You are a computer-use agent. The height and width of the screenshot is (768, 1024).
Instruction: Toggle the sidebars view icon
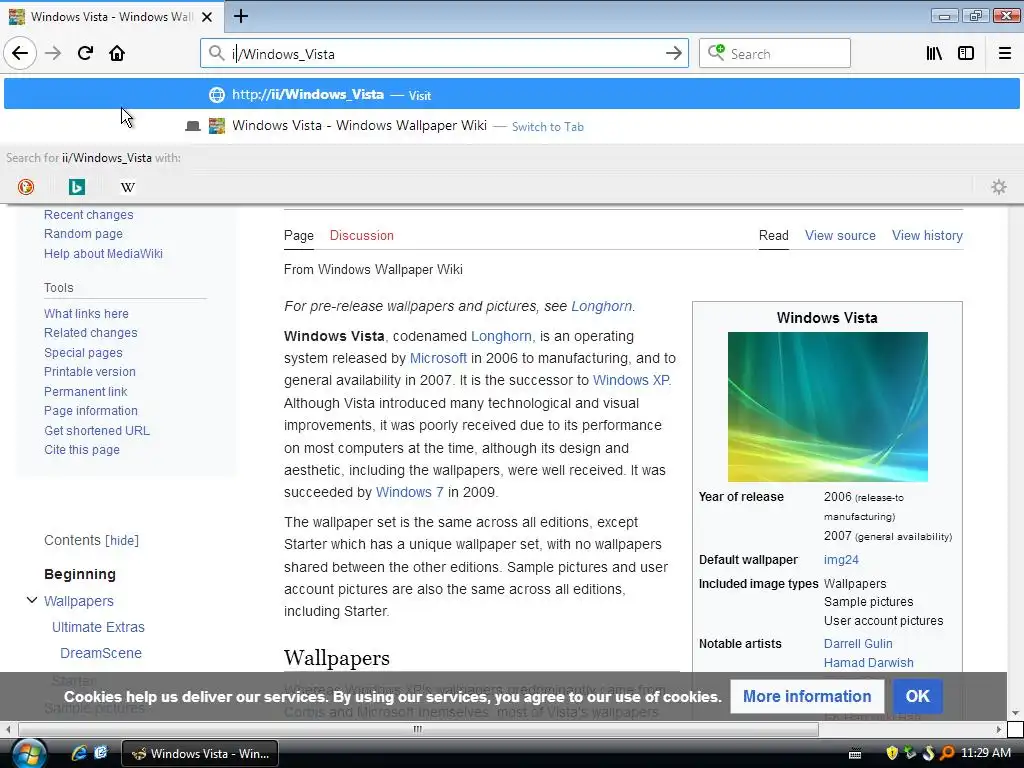point(966,54)
